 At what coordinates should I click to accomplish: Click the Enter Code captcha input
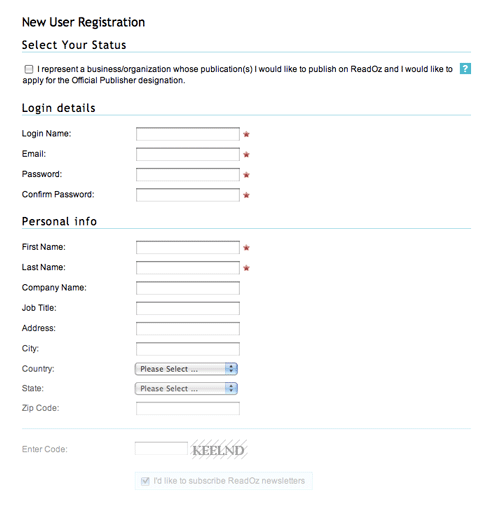click(161, 448)
